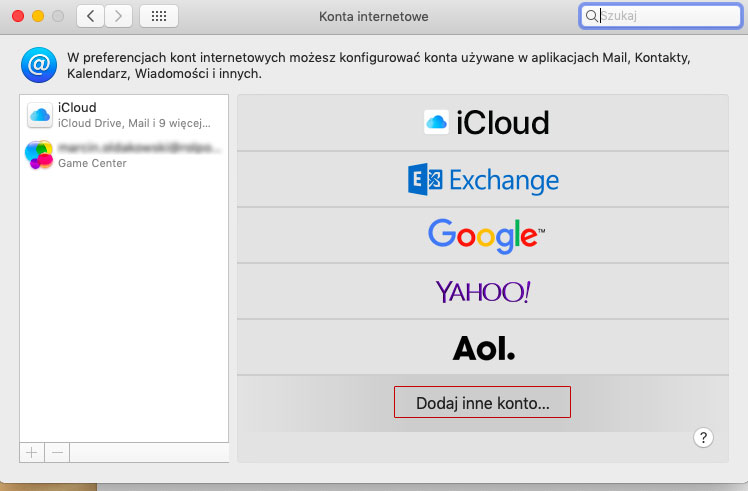
Task: Close the window with red button
Action: point(18,16)
